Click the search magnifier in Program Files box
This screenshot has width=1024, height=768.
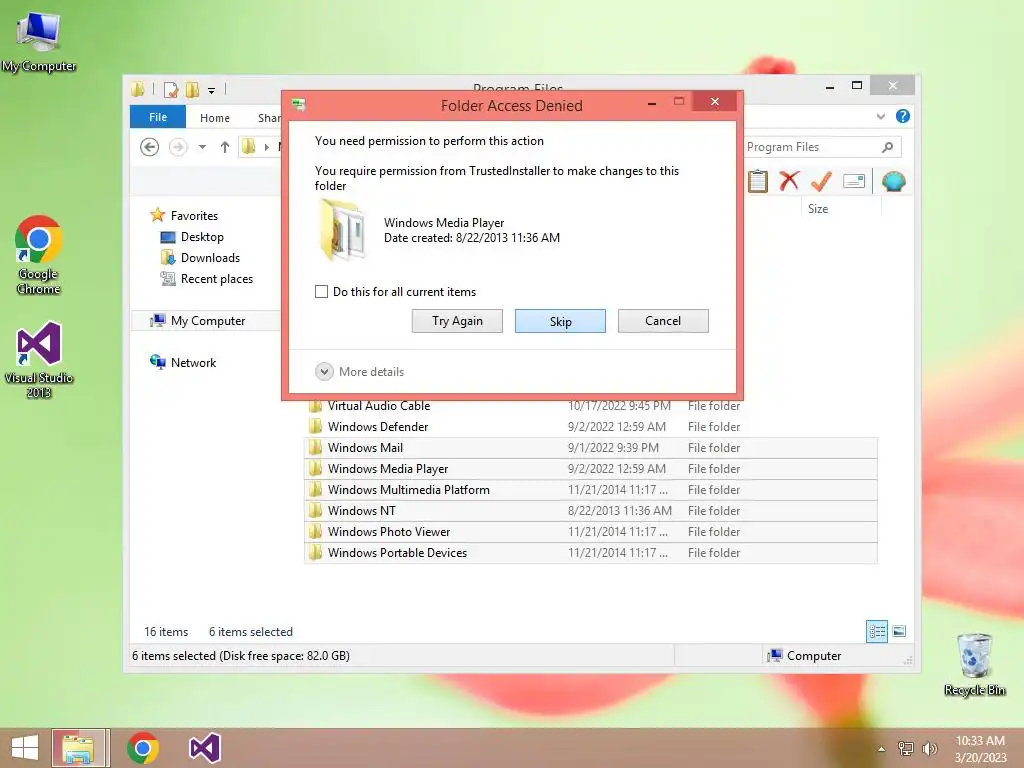(x=887, y=147)
